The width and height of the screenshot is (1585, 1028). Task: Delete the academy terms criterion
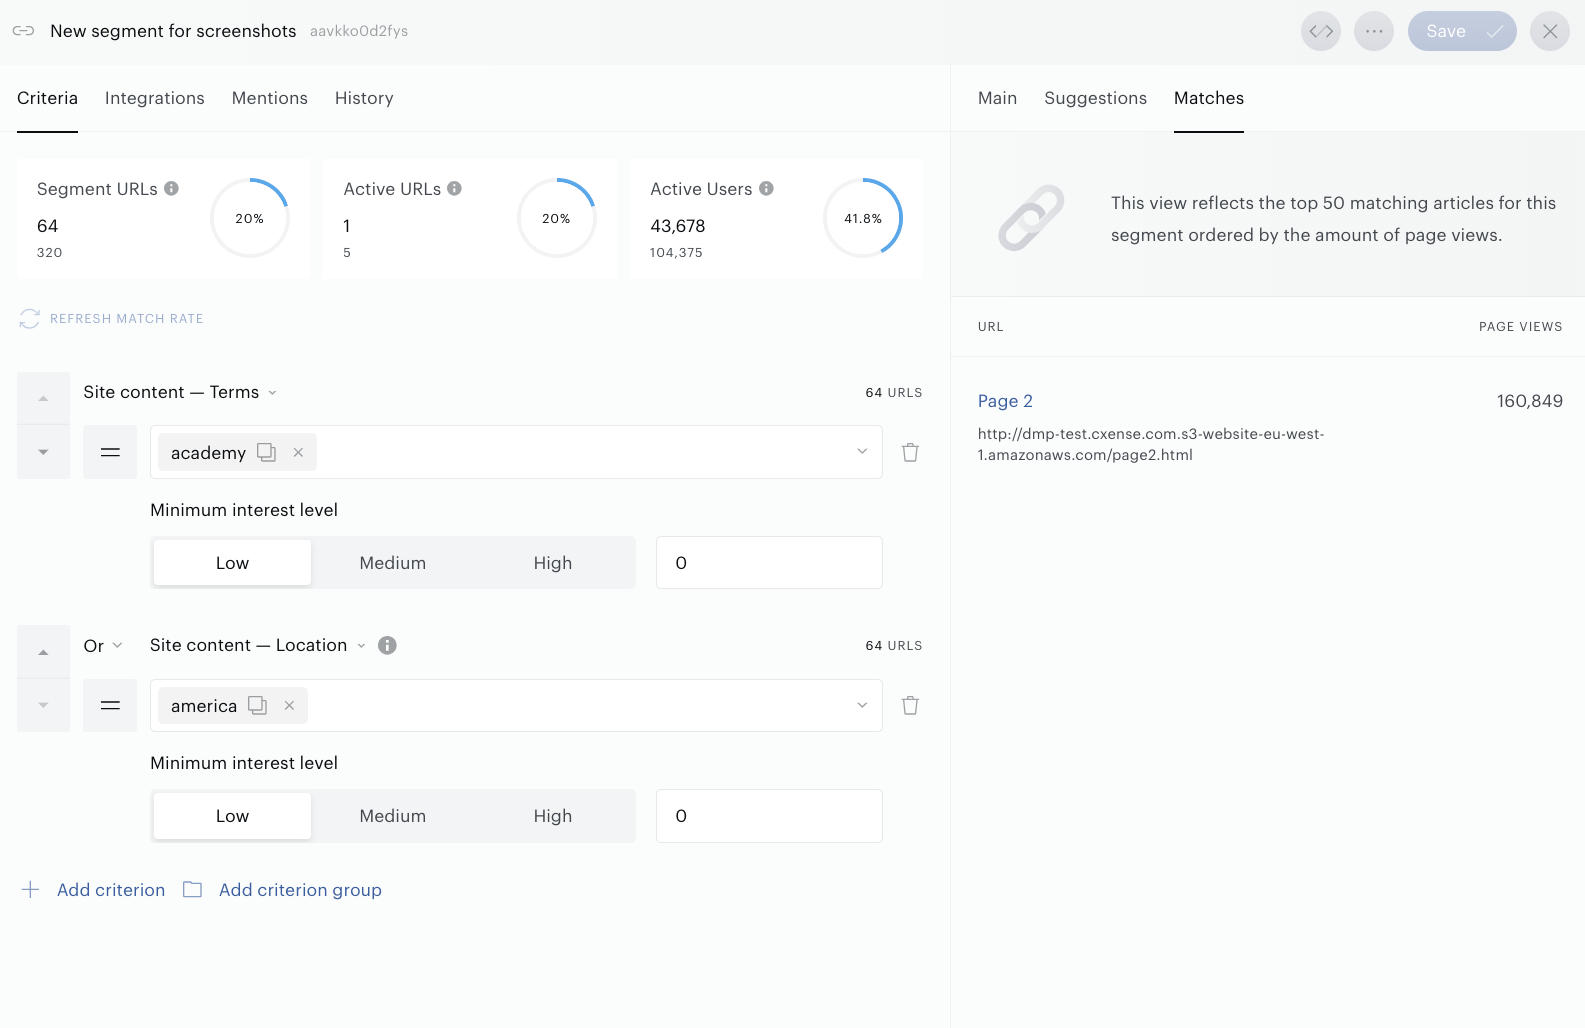click(x=910, y=452)
